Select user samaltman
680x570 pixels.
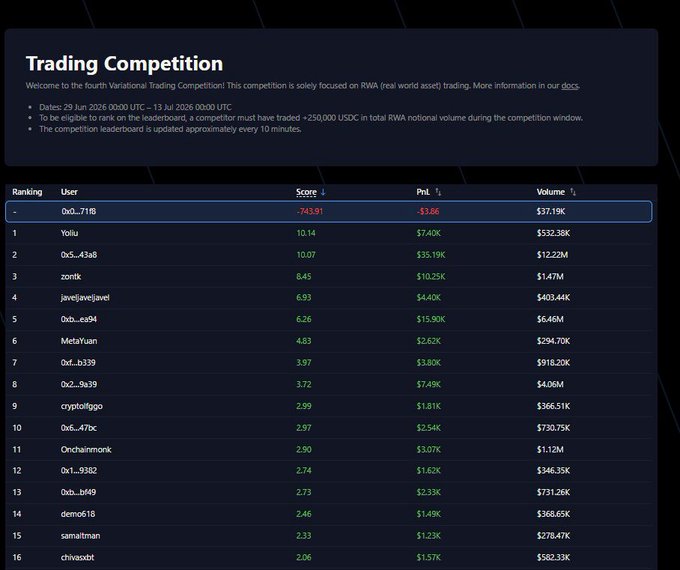80,535
